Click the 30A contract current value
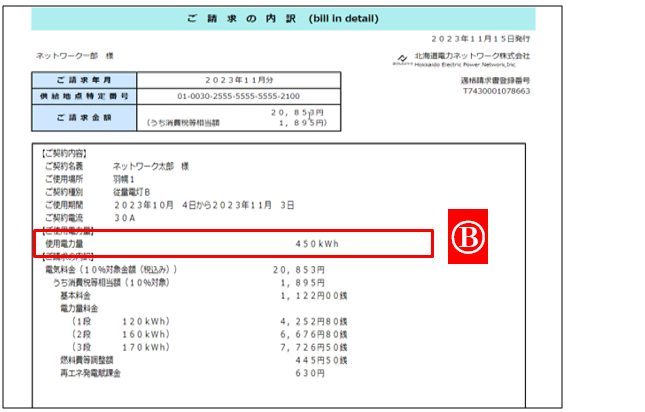 point(126,217)
